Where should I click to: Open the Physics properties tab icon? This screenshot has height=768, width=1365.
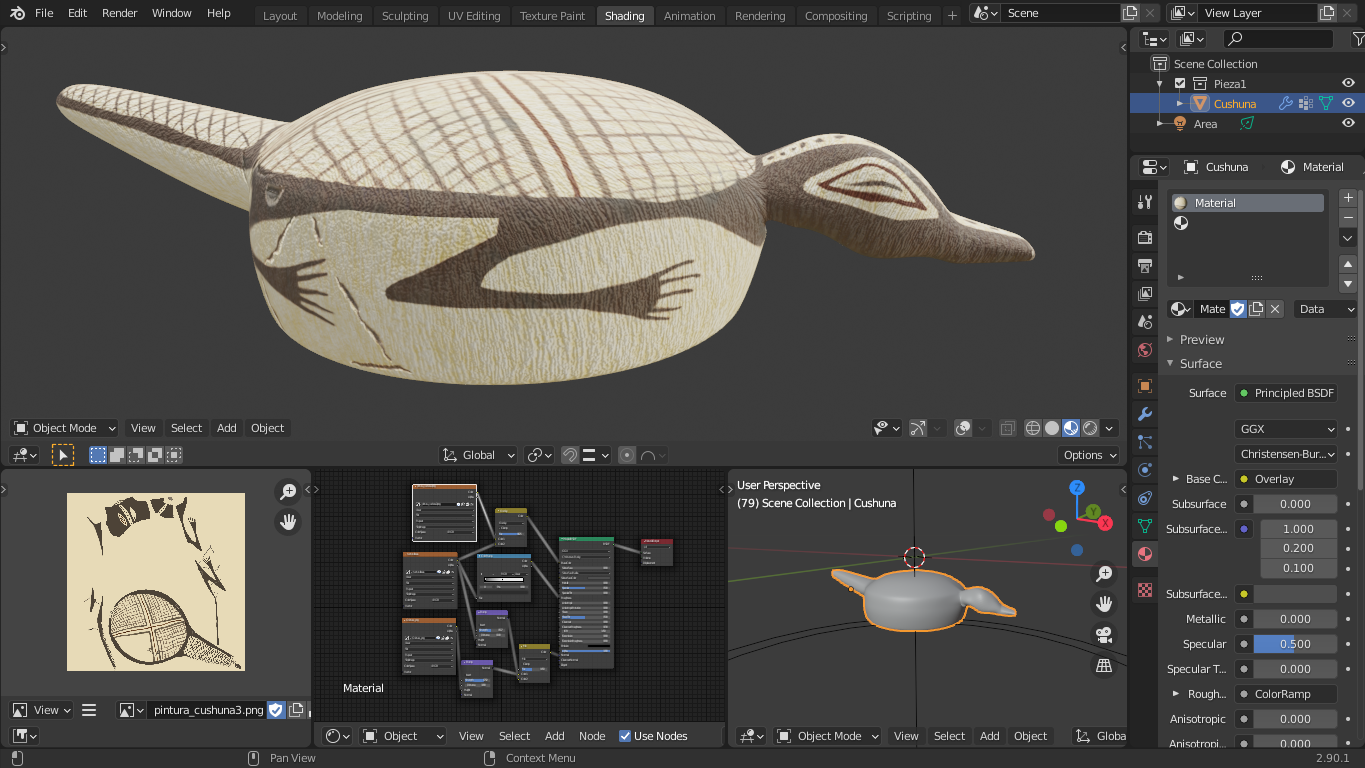coord(1145,470)
